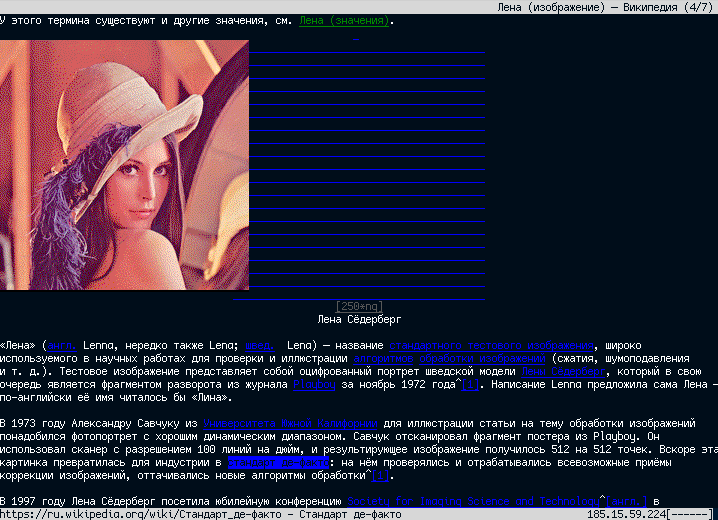Image resolution: width=718 pixels, height=520 pixels.
Task: Click the '[англ.]' superscript link
Action: pyautogui.click(x=626, y=502)
